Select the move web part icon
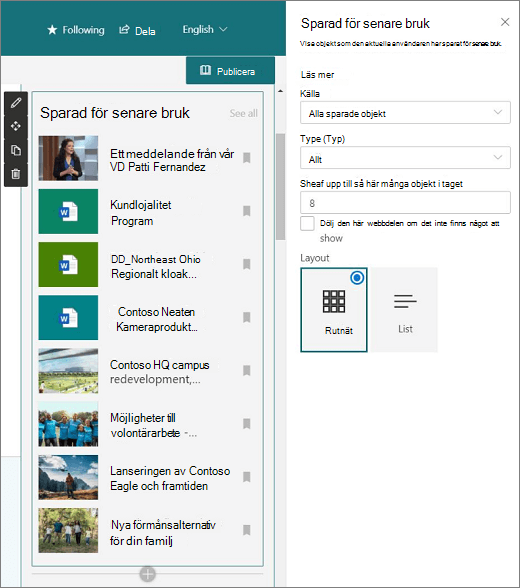 (x=16, y=126)
